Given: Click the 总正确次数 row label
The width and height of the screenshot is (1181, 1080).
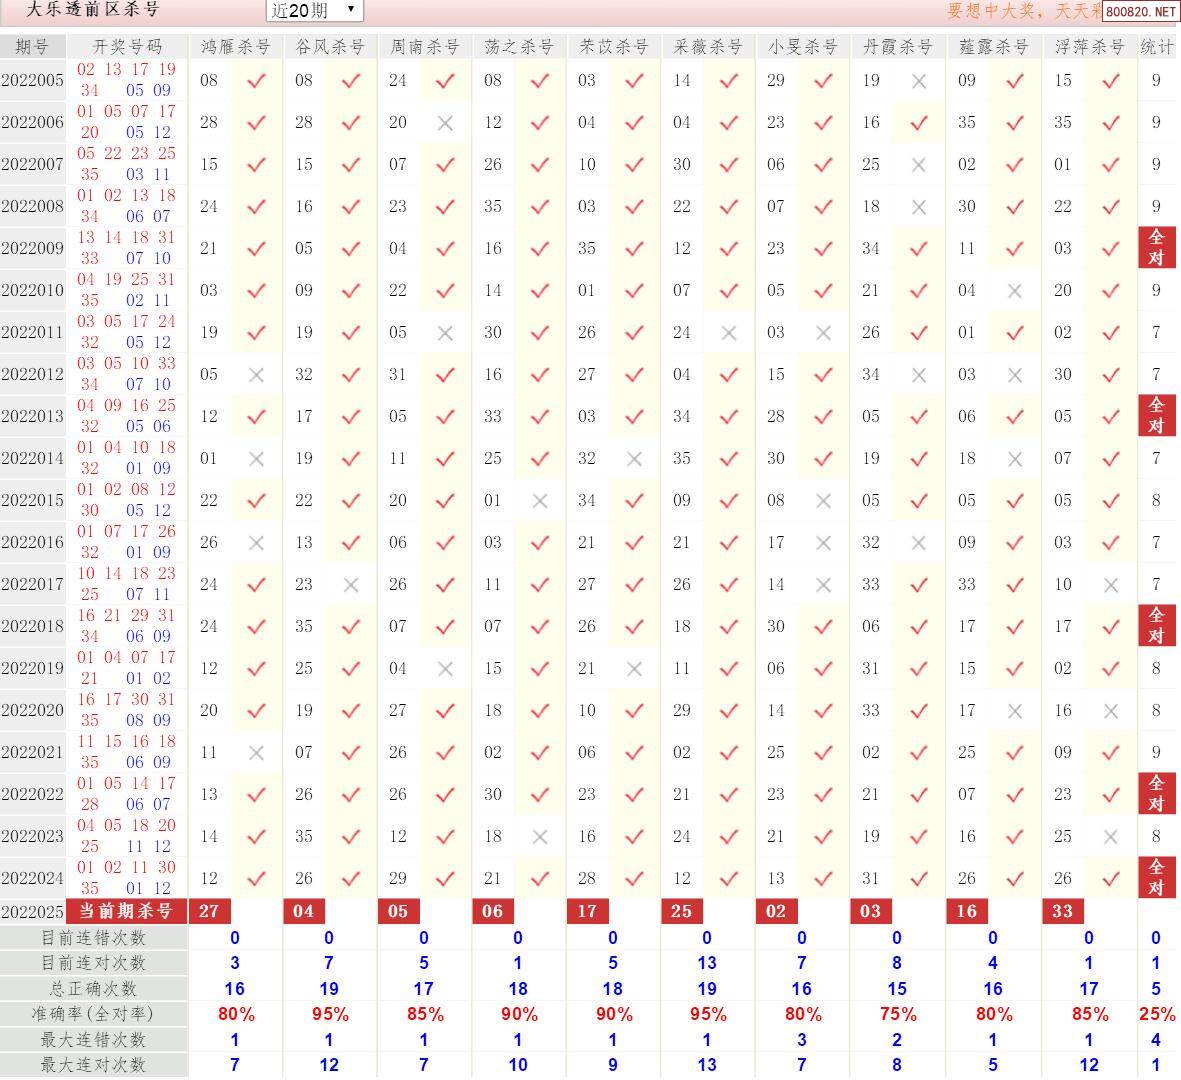Looking at the screenshot, I should pos(93,989).
